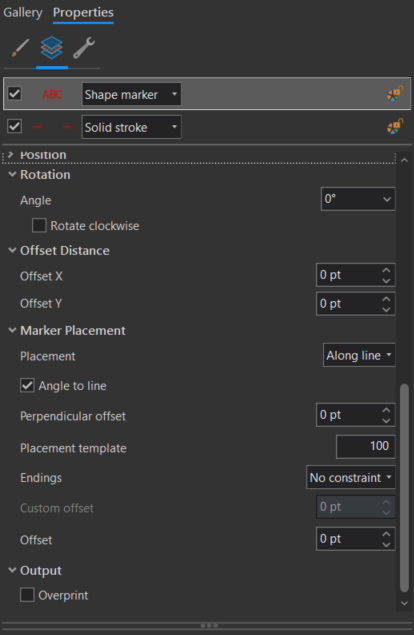Click the Solid stroke color lock icon

395,126
